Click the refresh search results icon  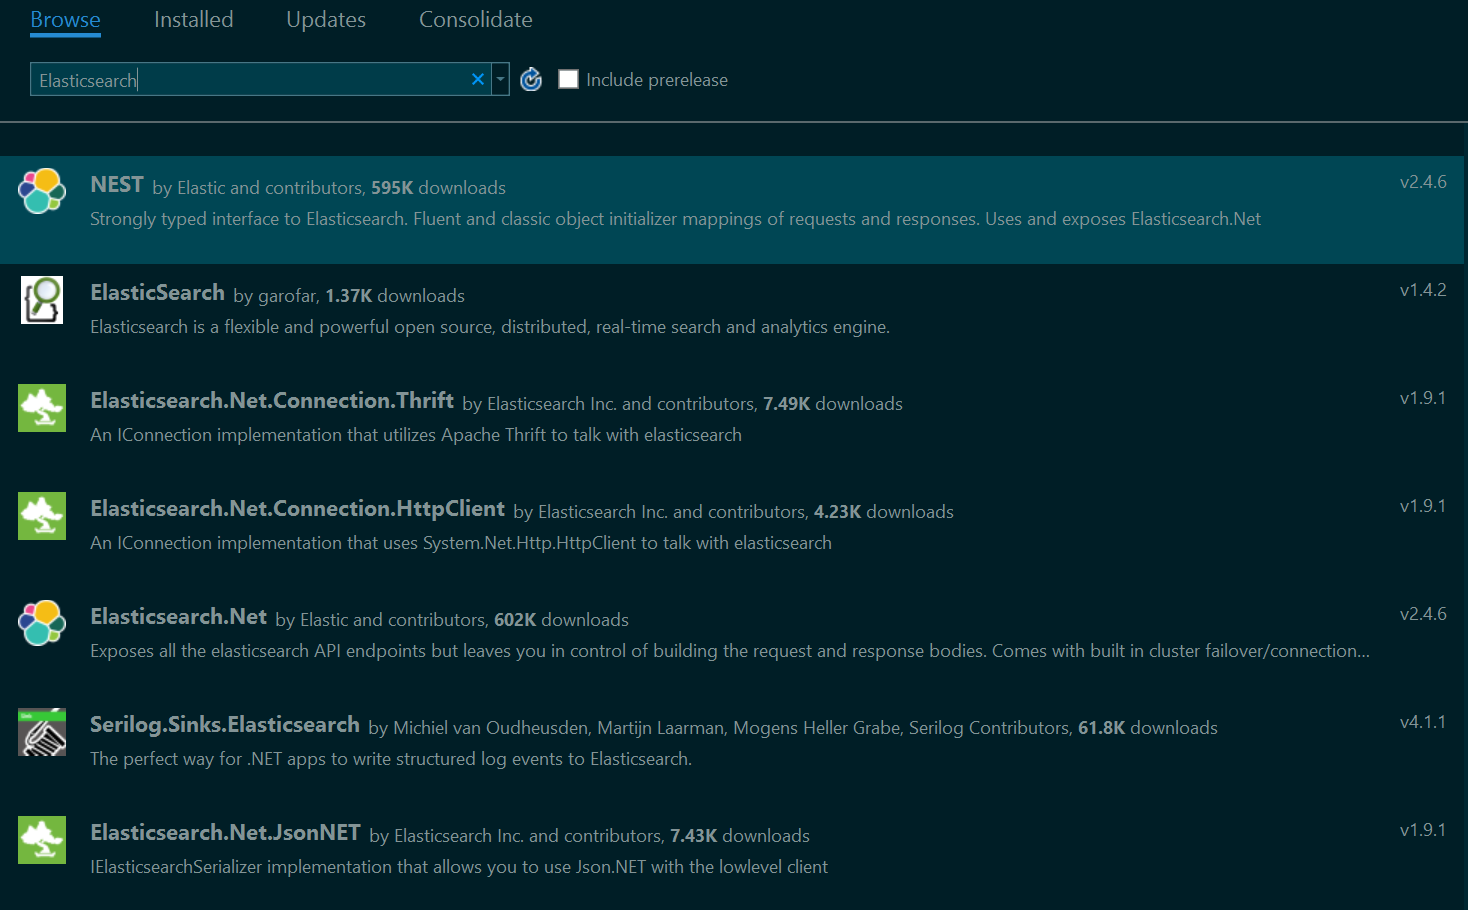(x=531, y=79)
